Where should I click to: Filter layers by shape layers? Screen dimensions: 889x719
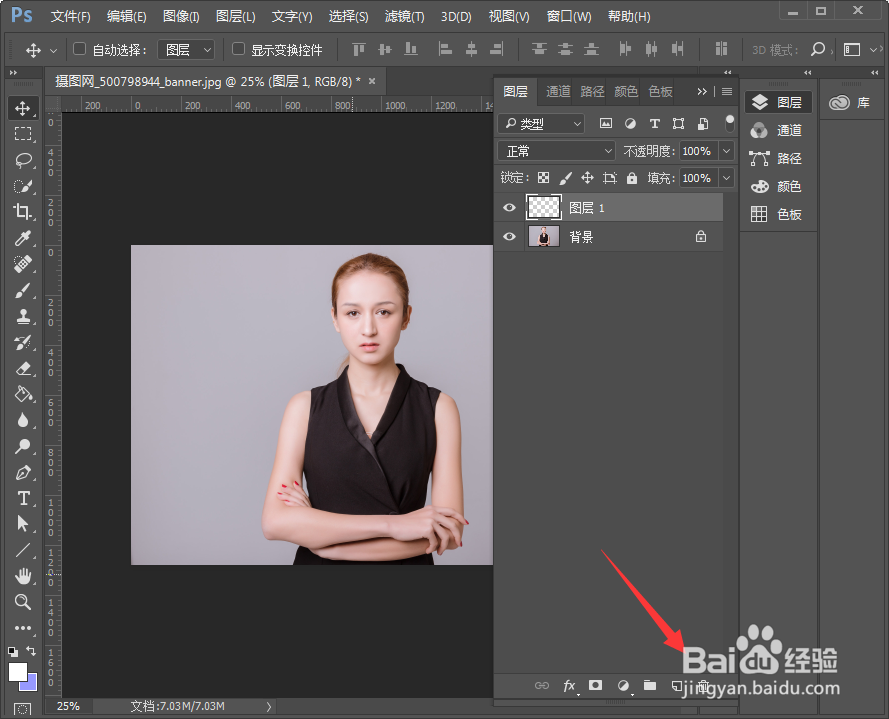click(x=678, y=123)
